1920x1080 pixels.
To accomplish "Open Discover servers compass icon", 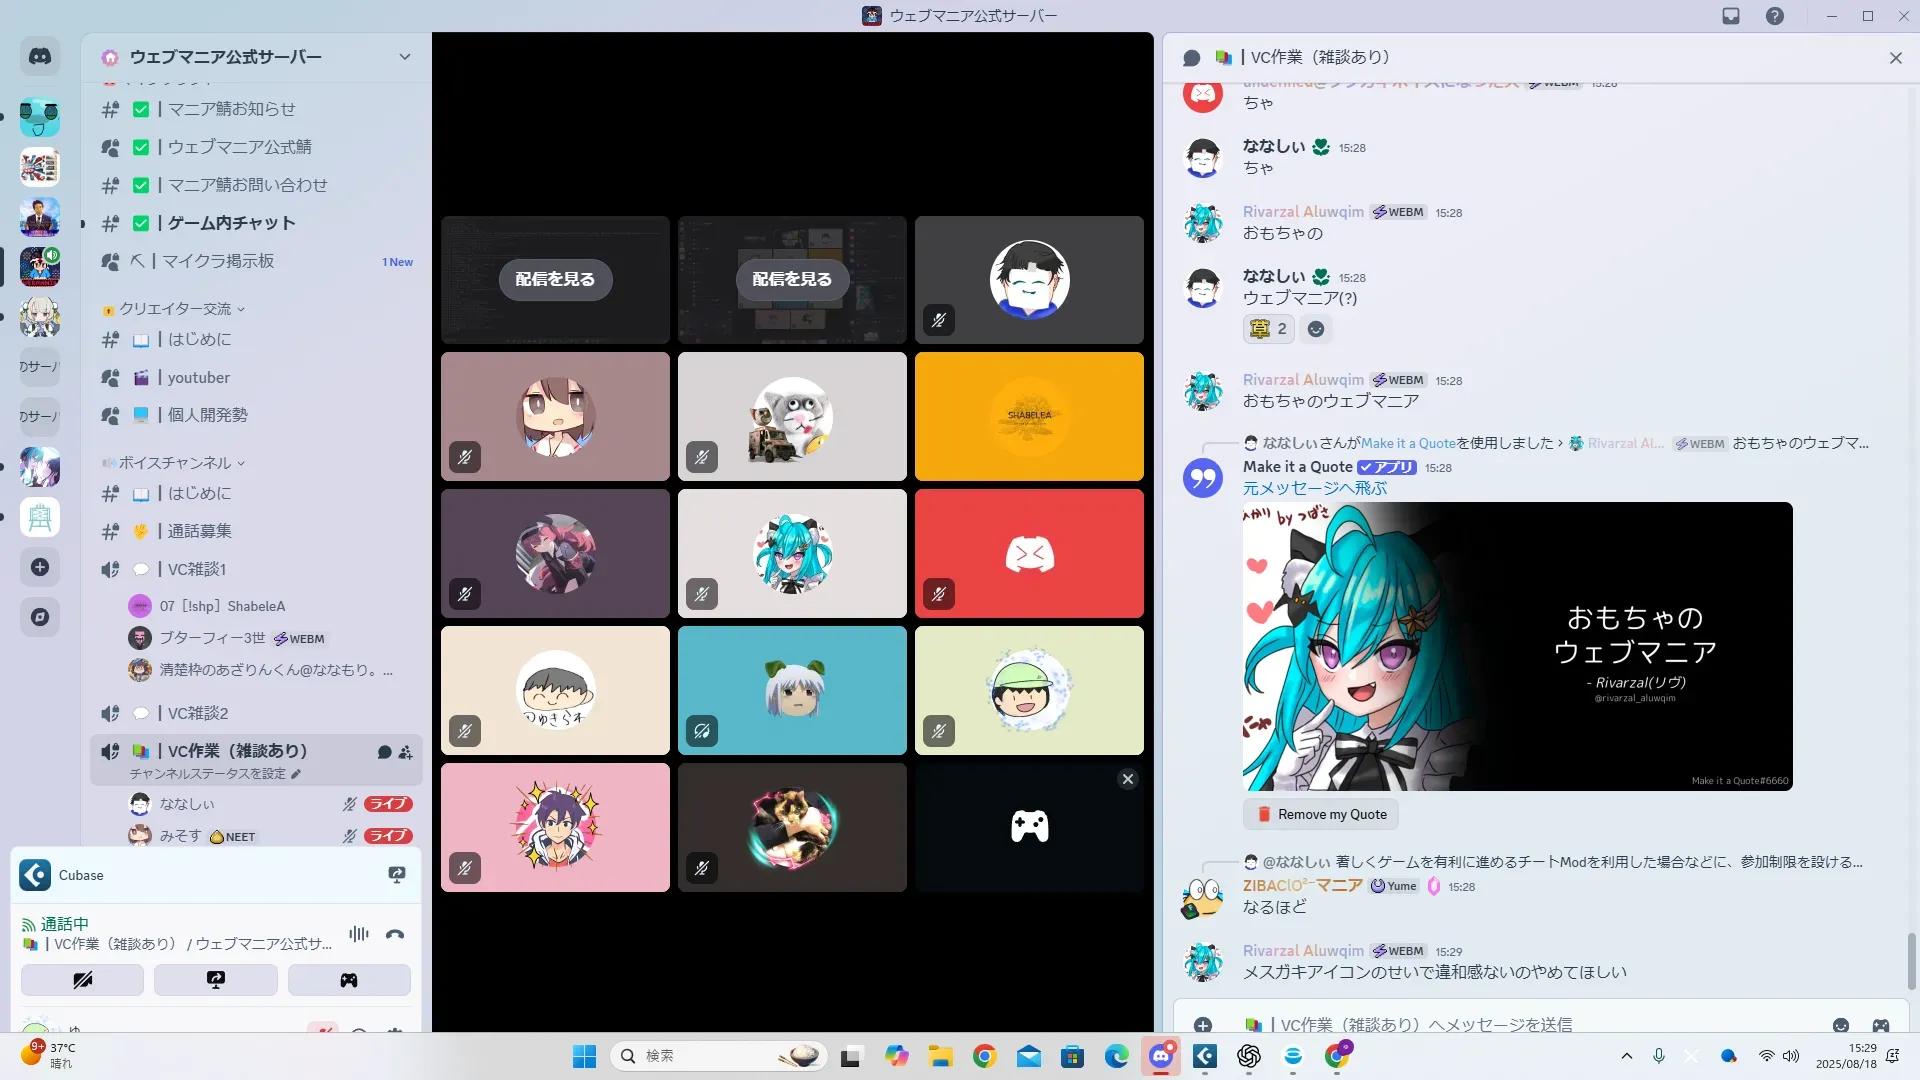I will pyautogui.click(x=40, y=617).
